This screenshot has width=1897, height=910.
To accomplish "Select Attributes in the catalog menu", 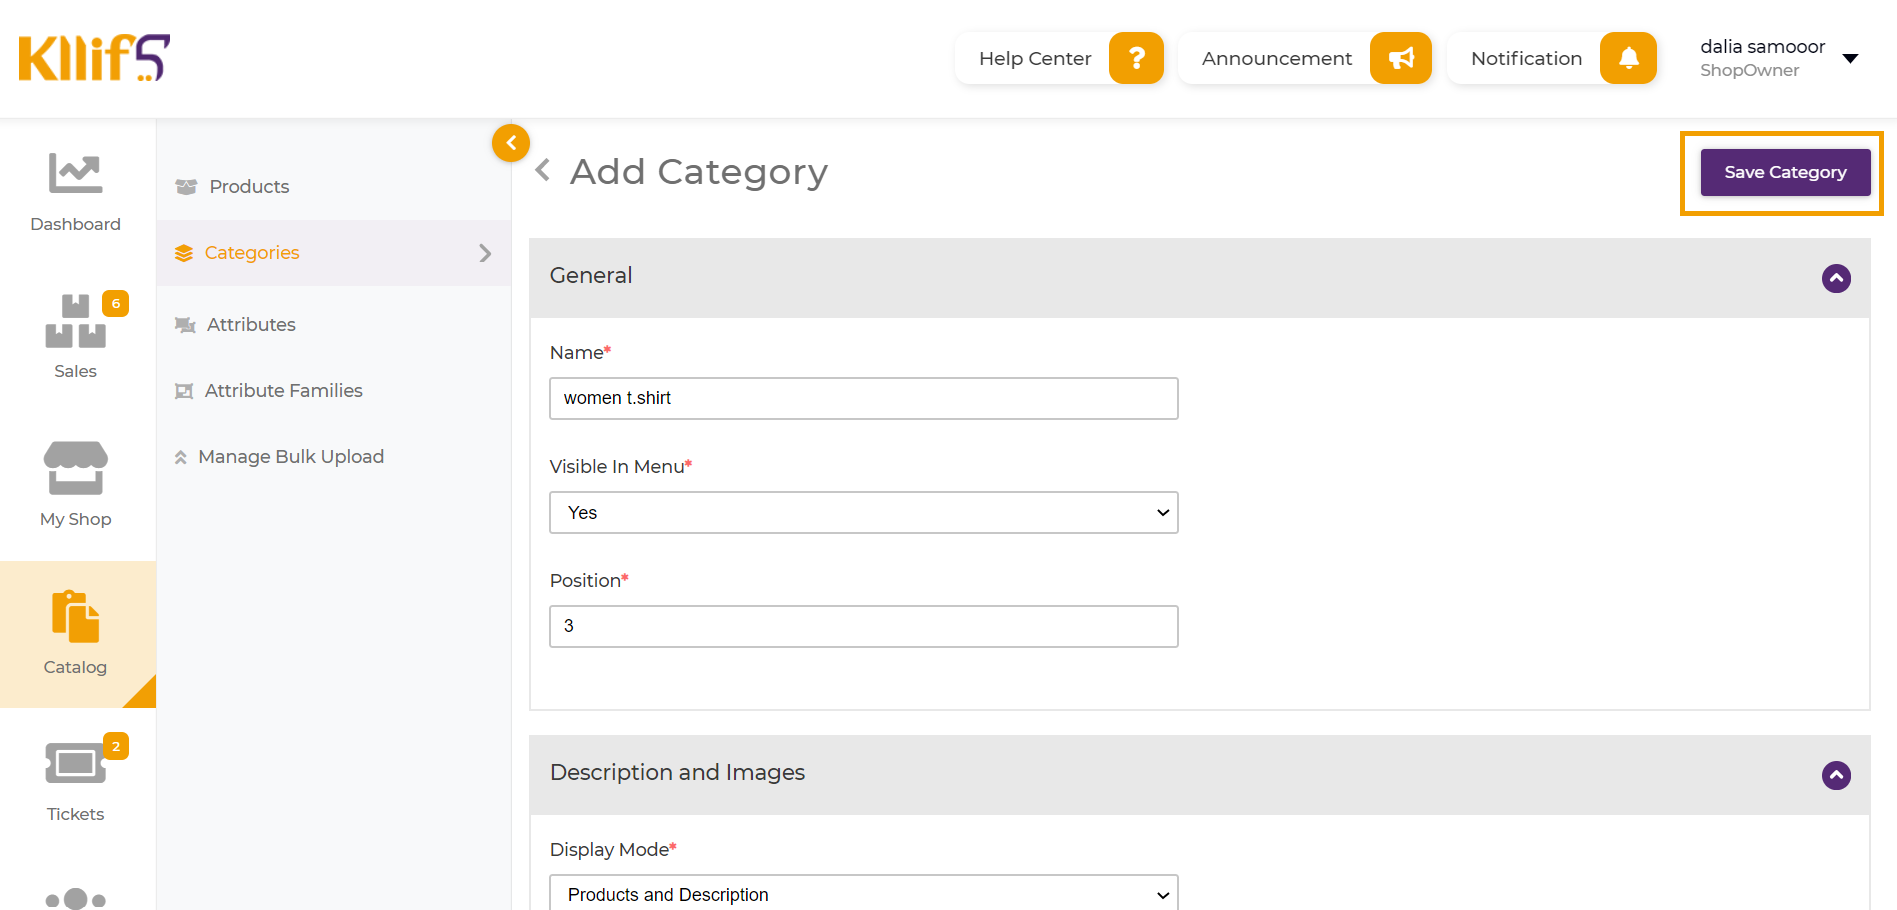I will [251, 325].
